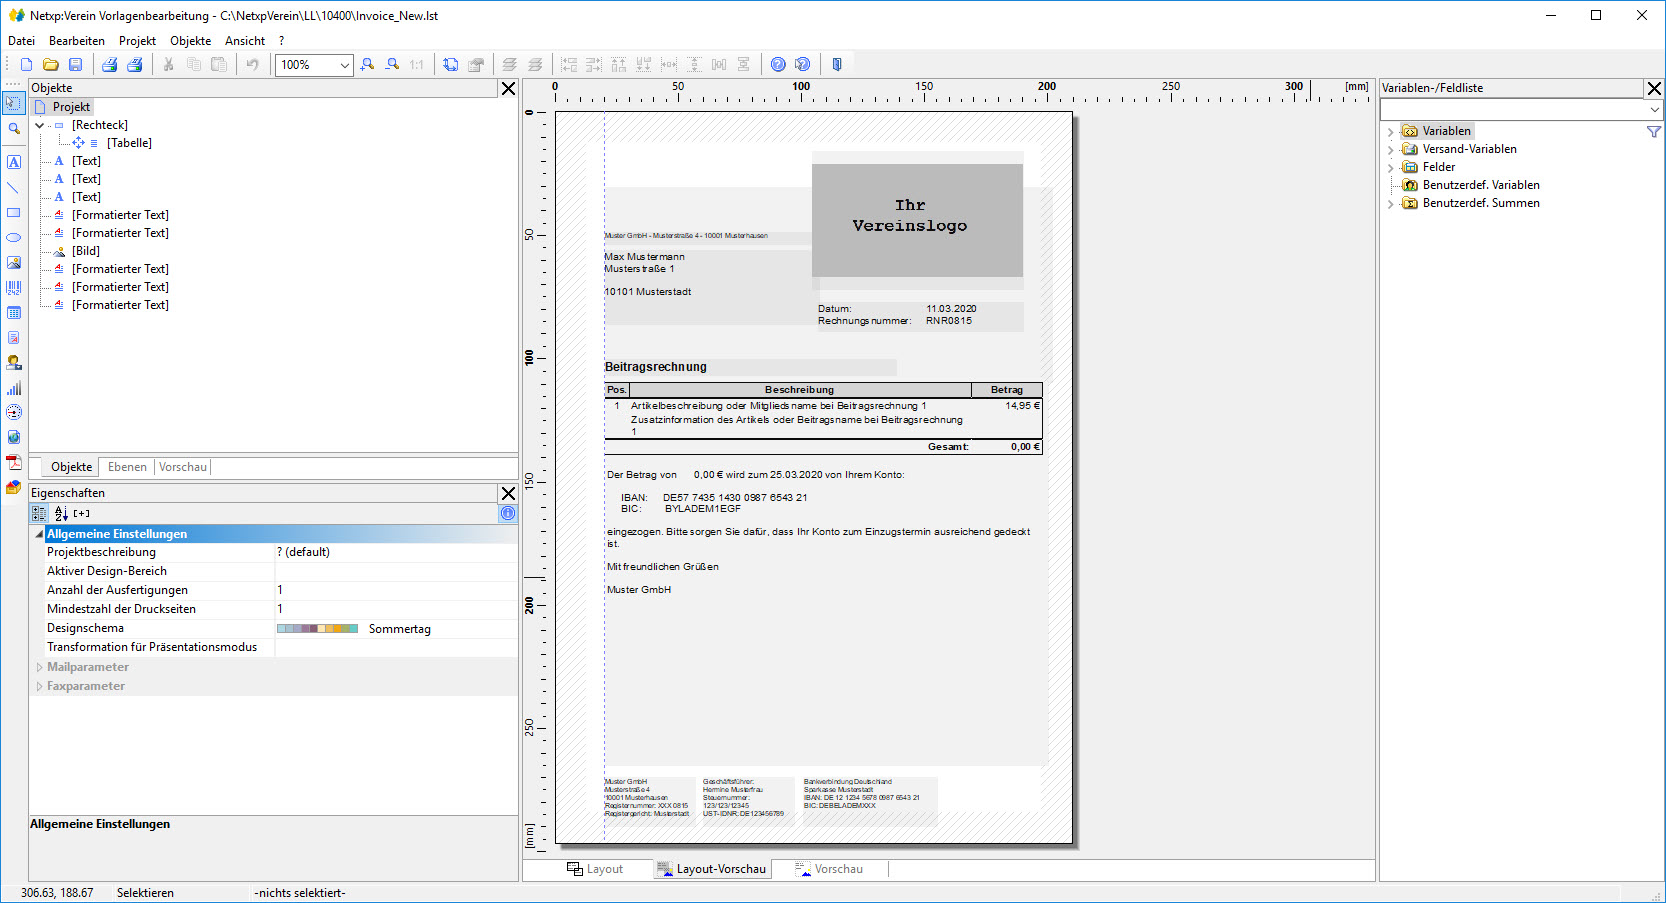Image resolution: width=1666 pixels, height=903 pixels.
Task: Switch to the Layout tab below canvas
Action: coord(596,869)
